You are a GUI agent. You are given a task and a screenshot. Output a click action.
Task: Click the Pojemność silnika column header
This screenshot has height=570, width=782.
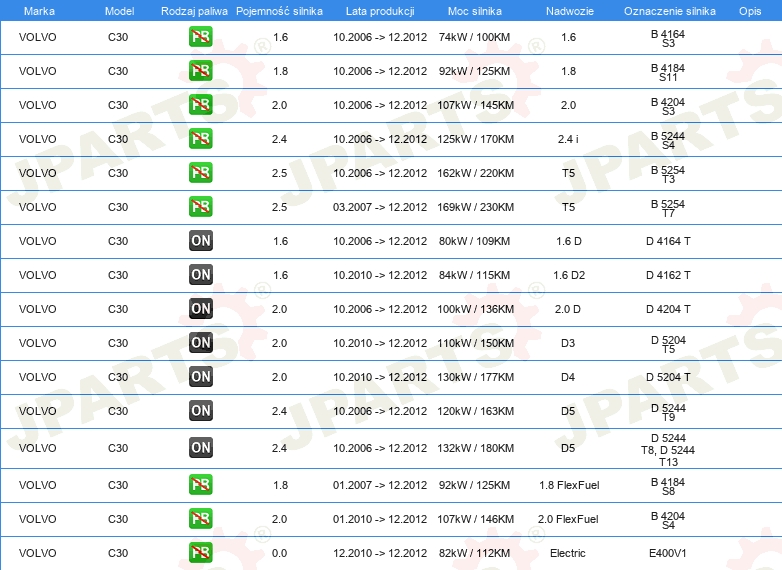279,11
